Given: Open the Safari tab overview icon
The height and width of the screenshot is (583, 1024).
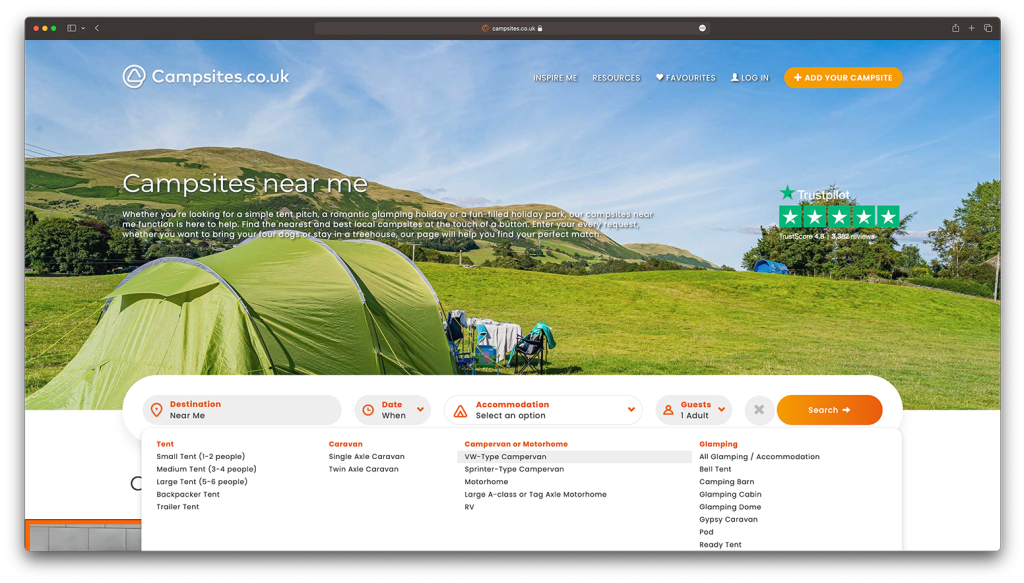Looking at the screenshot, I should click(x=988, y=28).
